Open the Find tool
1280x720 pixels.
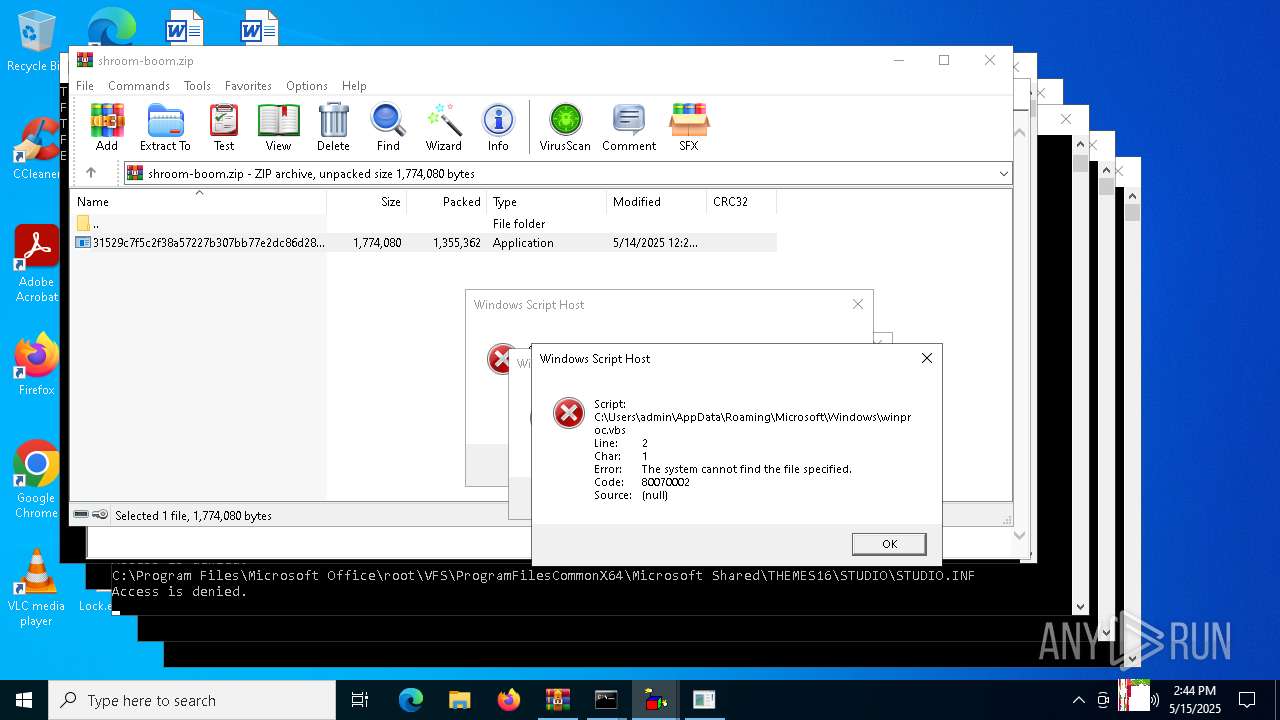click(388, 127)
